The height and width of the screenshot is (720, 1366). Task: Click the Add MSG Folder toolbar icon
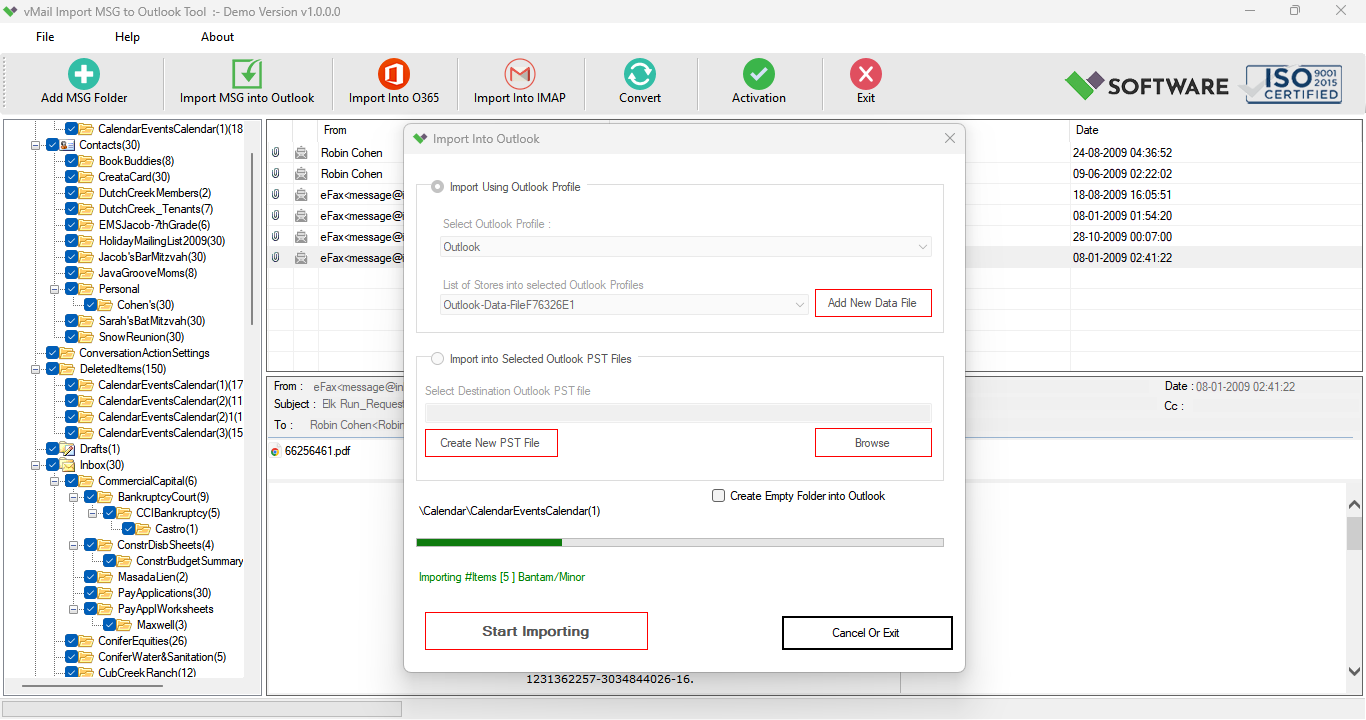click(x=84, y=74)
